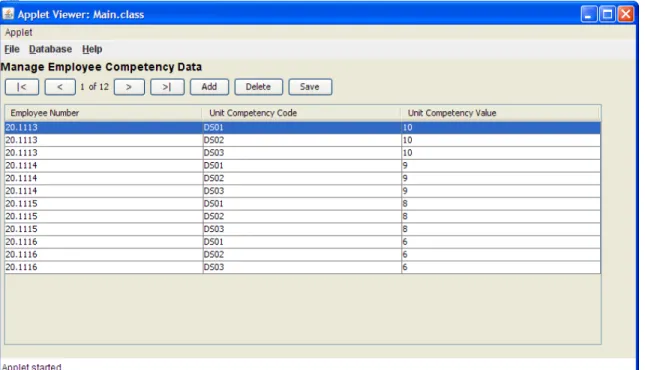This screenshot has width=645, height=370.
Task: Click value 8 in 20.1115 DS02 row
Action: (501, 216)
